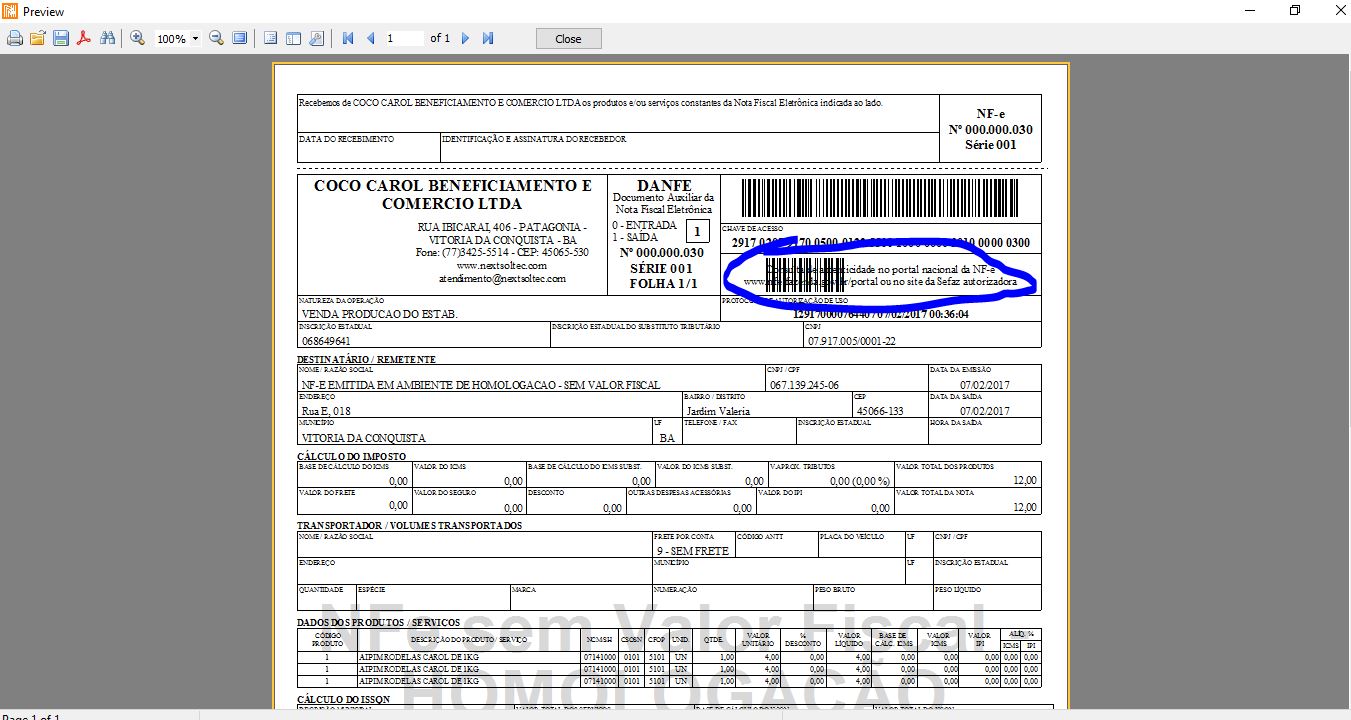
Task: Go to the previous page arrow
Action: tap(370, 39)
